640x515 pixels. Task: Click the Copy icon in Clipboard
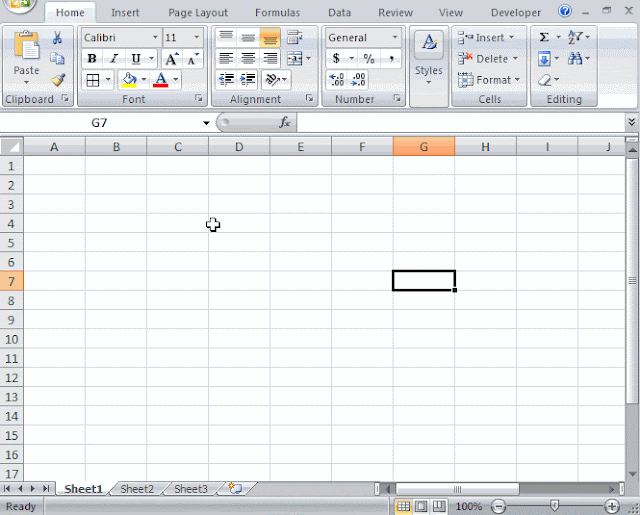click(x=57, y=59)
